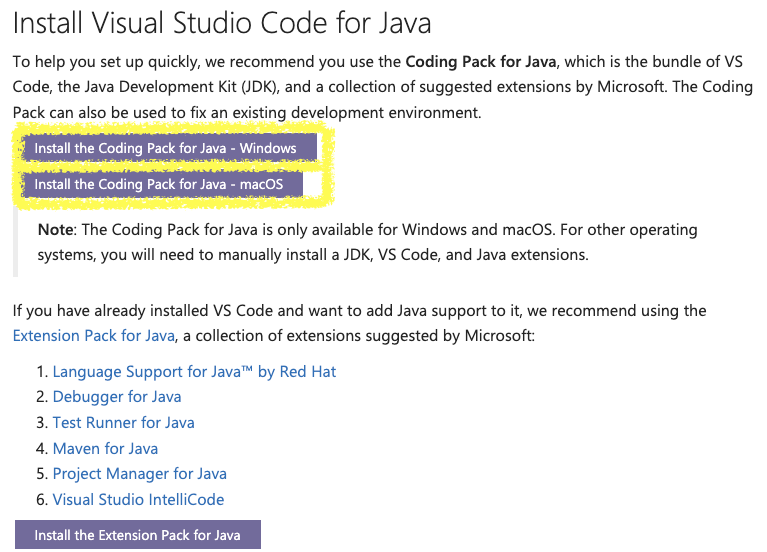This screenshot has width=767, height=552.
Task: Click the bold Note label
Action: [x=57, y=230]
